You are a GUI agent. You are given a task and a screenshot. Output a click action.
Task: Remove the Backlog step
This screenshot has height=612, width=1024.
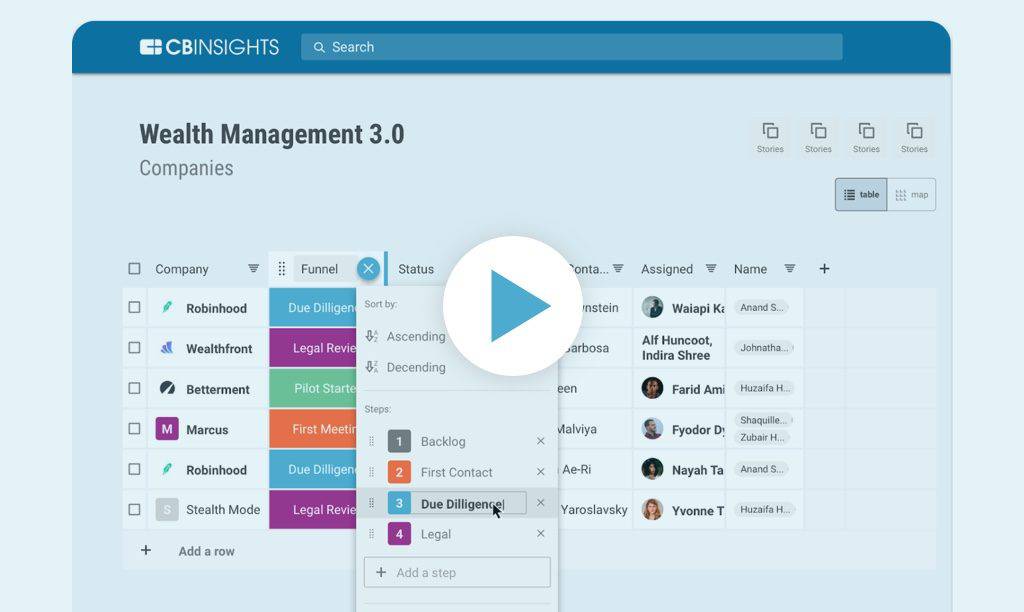[x=540, y=441]
